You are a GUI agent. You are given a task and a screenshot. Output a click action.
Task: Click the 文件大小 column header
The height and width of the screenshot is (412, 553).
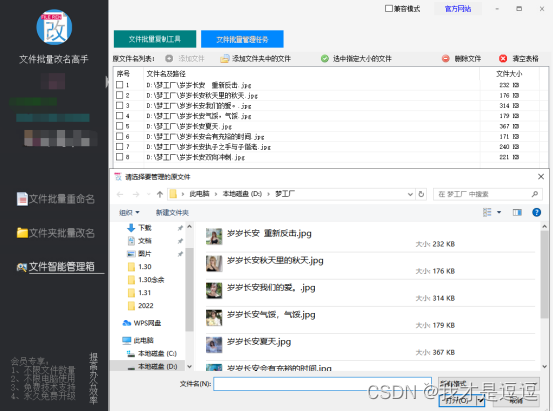pos(509,74)
